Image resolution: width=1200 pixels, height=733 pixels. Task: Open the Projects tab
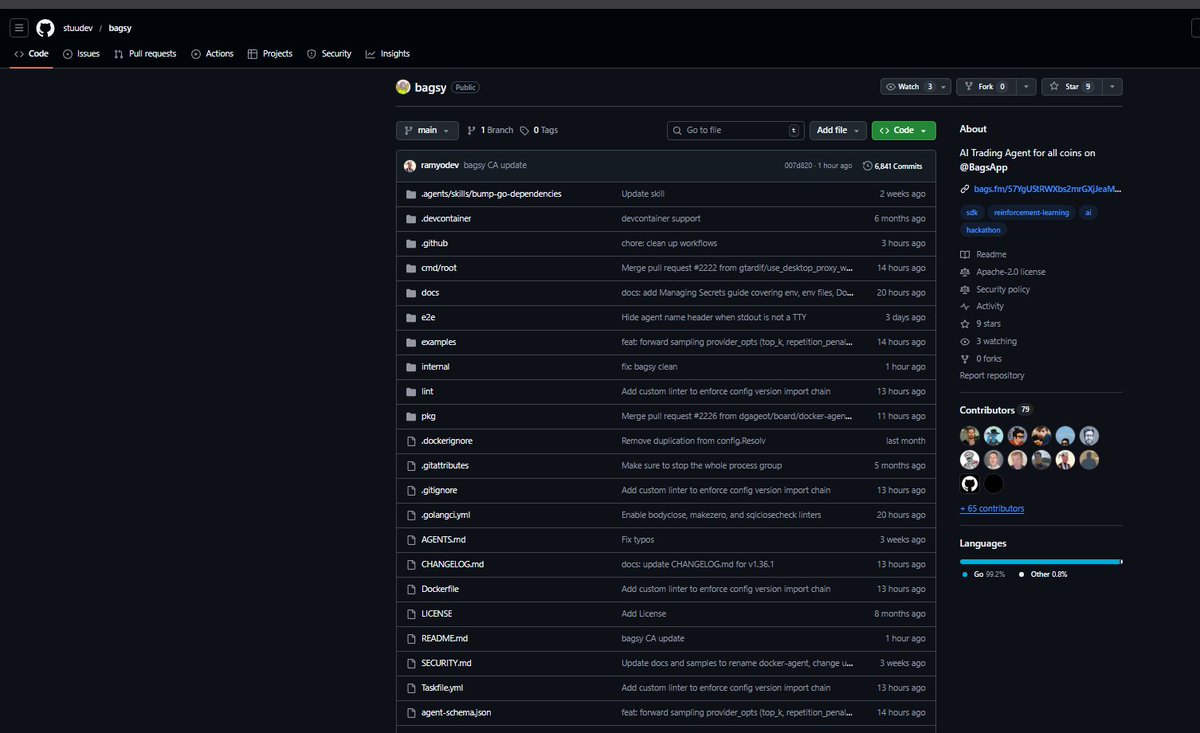pyautogui.click(x=270, y=54)
